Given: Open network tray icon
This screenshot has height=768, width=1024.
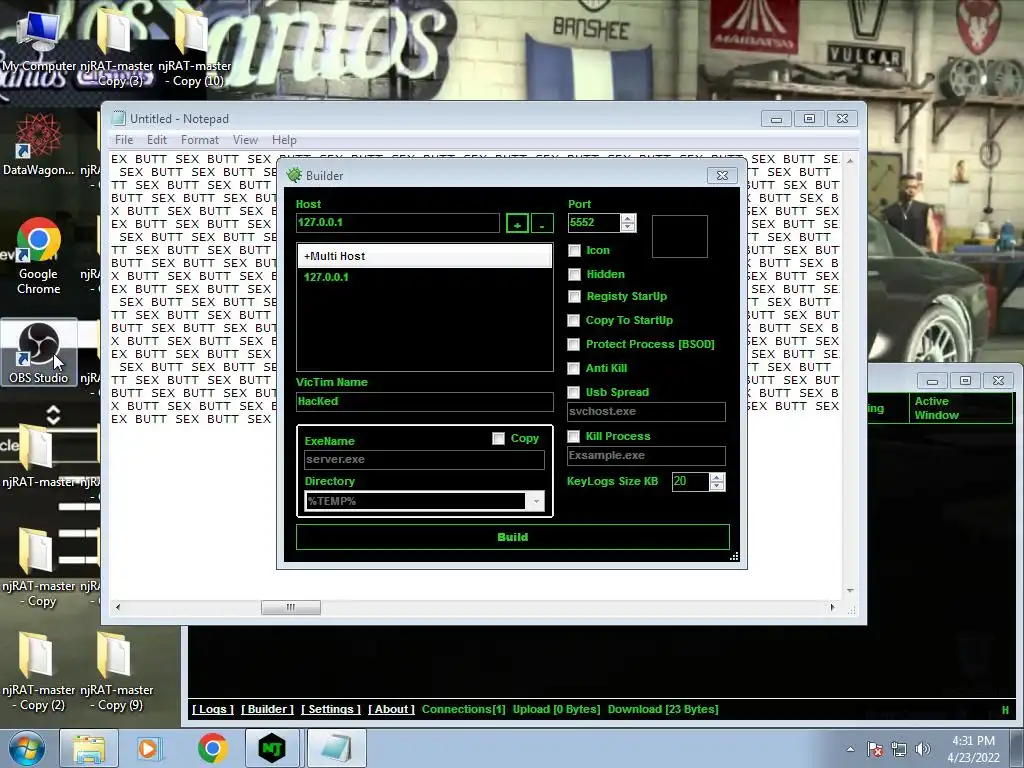Looking at the screenshot, I should point(899,749).
